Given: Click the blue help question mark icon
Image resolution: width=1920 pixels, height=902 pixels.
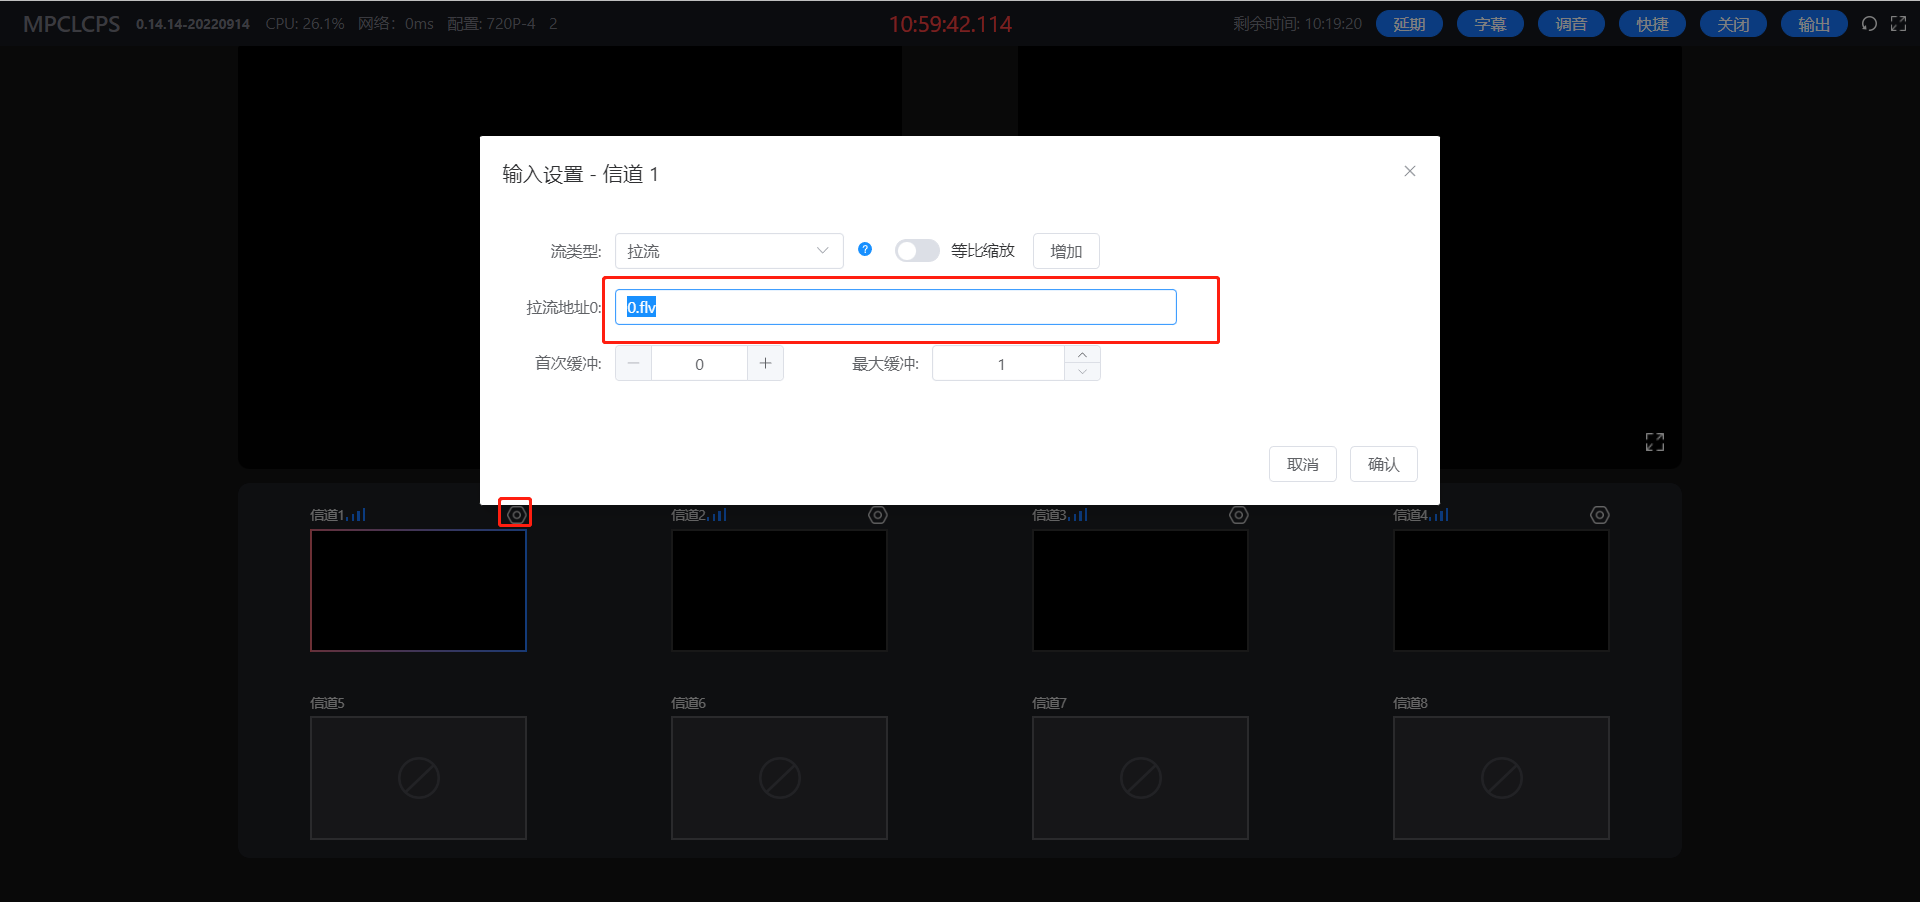Looking at the screenshot, I should 865,250.
